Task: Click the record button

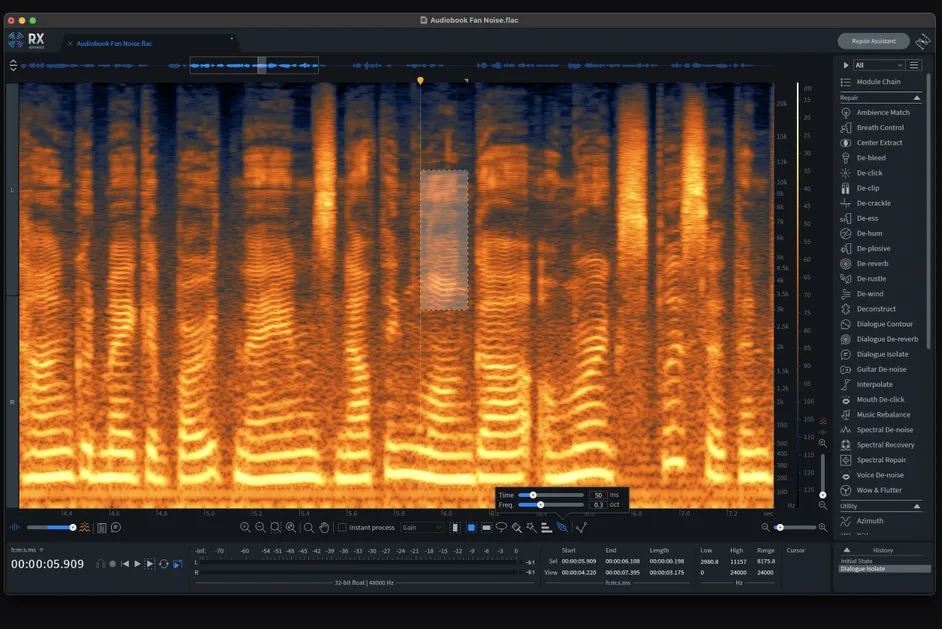Action: click(112, 564)
